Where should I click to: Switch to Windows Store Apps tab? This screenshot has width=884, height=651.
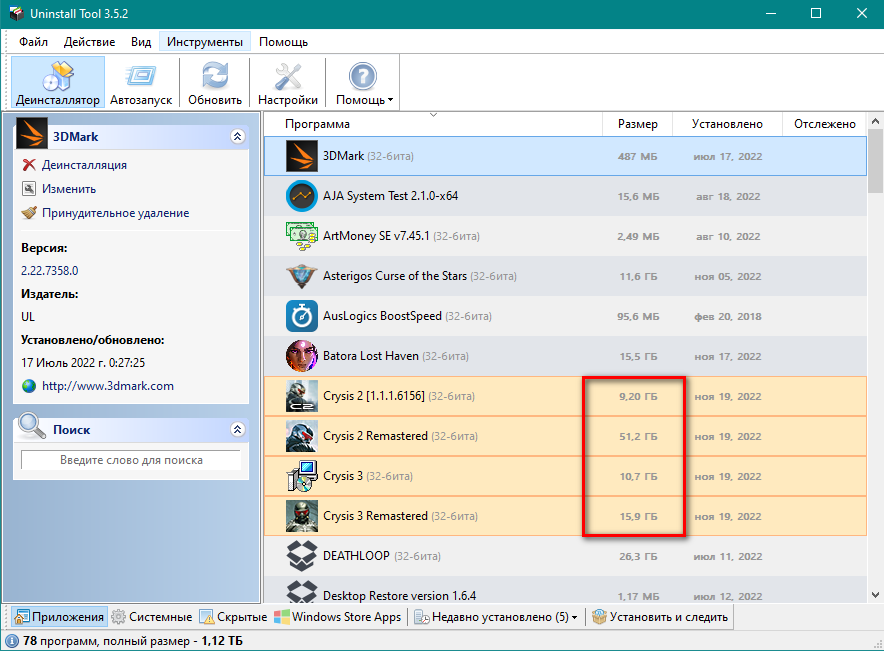338,617
